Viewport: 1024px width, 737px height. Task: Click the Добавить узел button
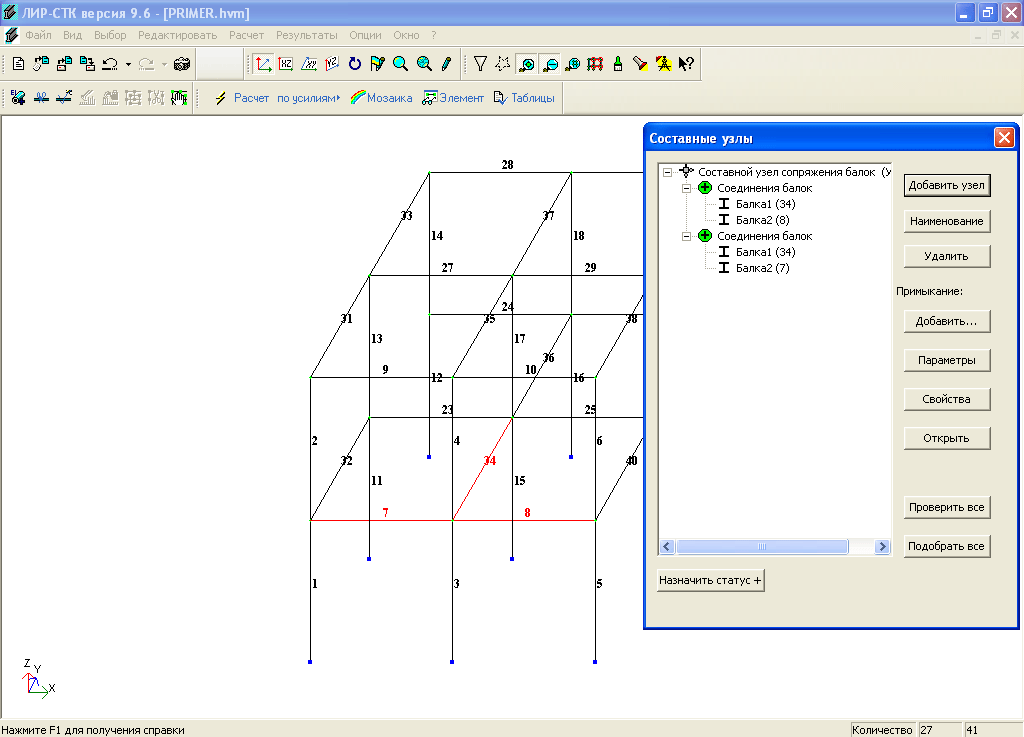point(946,185)
